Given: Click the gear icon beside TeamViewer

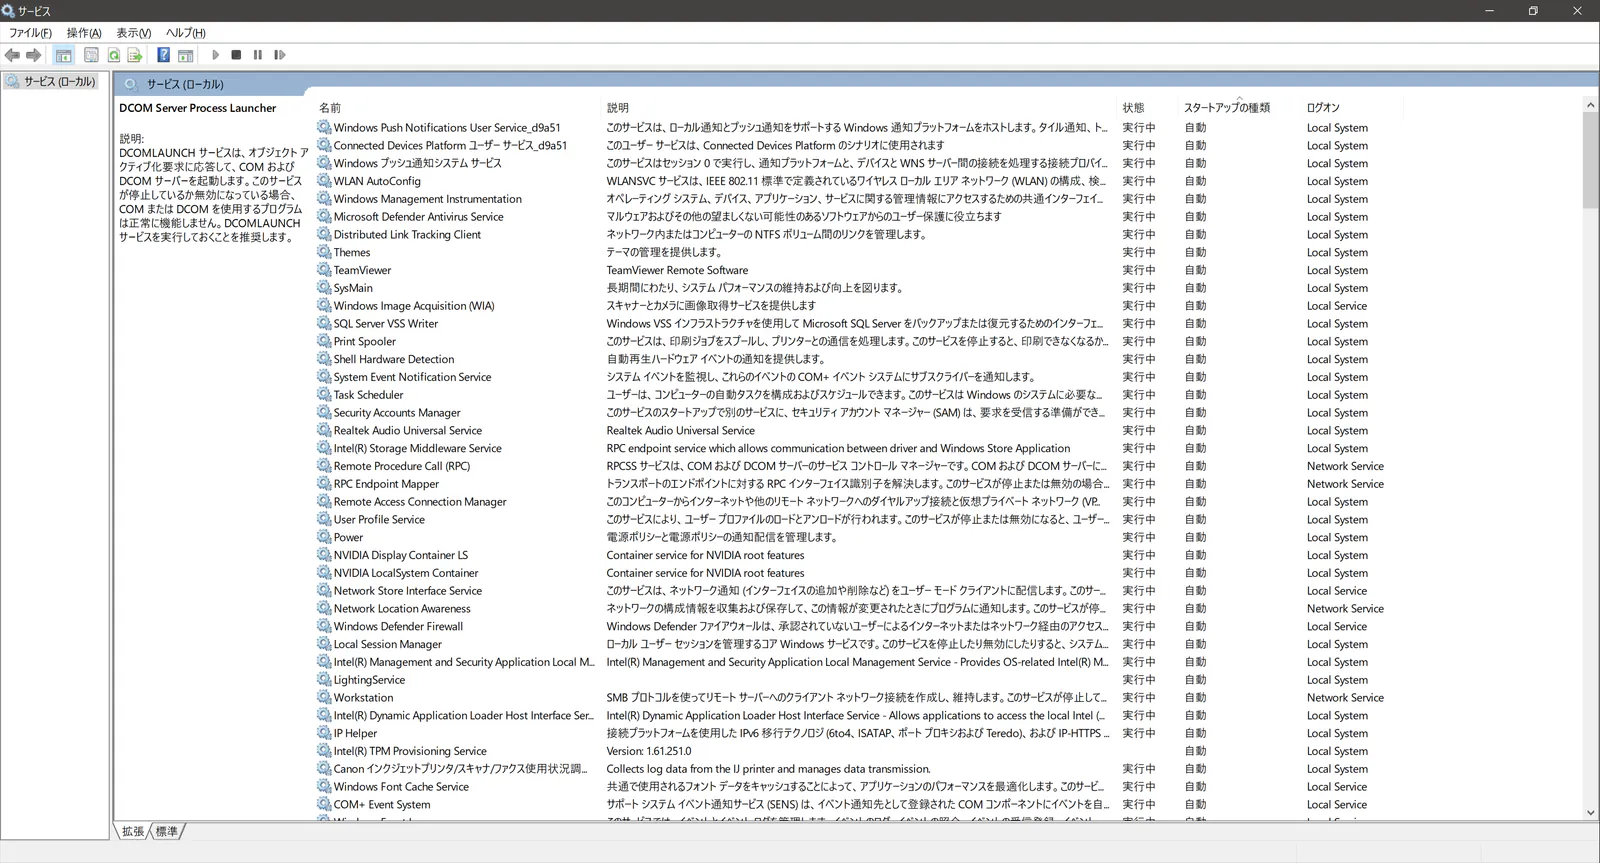Looking at the screenshot, I should click(324, 270).
